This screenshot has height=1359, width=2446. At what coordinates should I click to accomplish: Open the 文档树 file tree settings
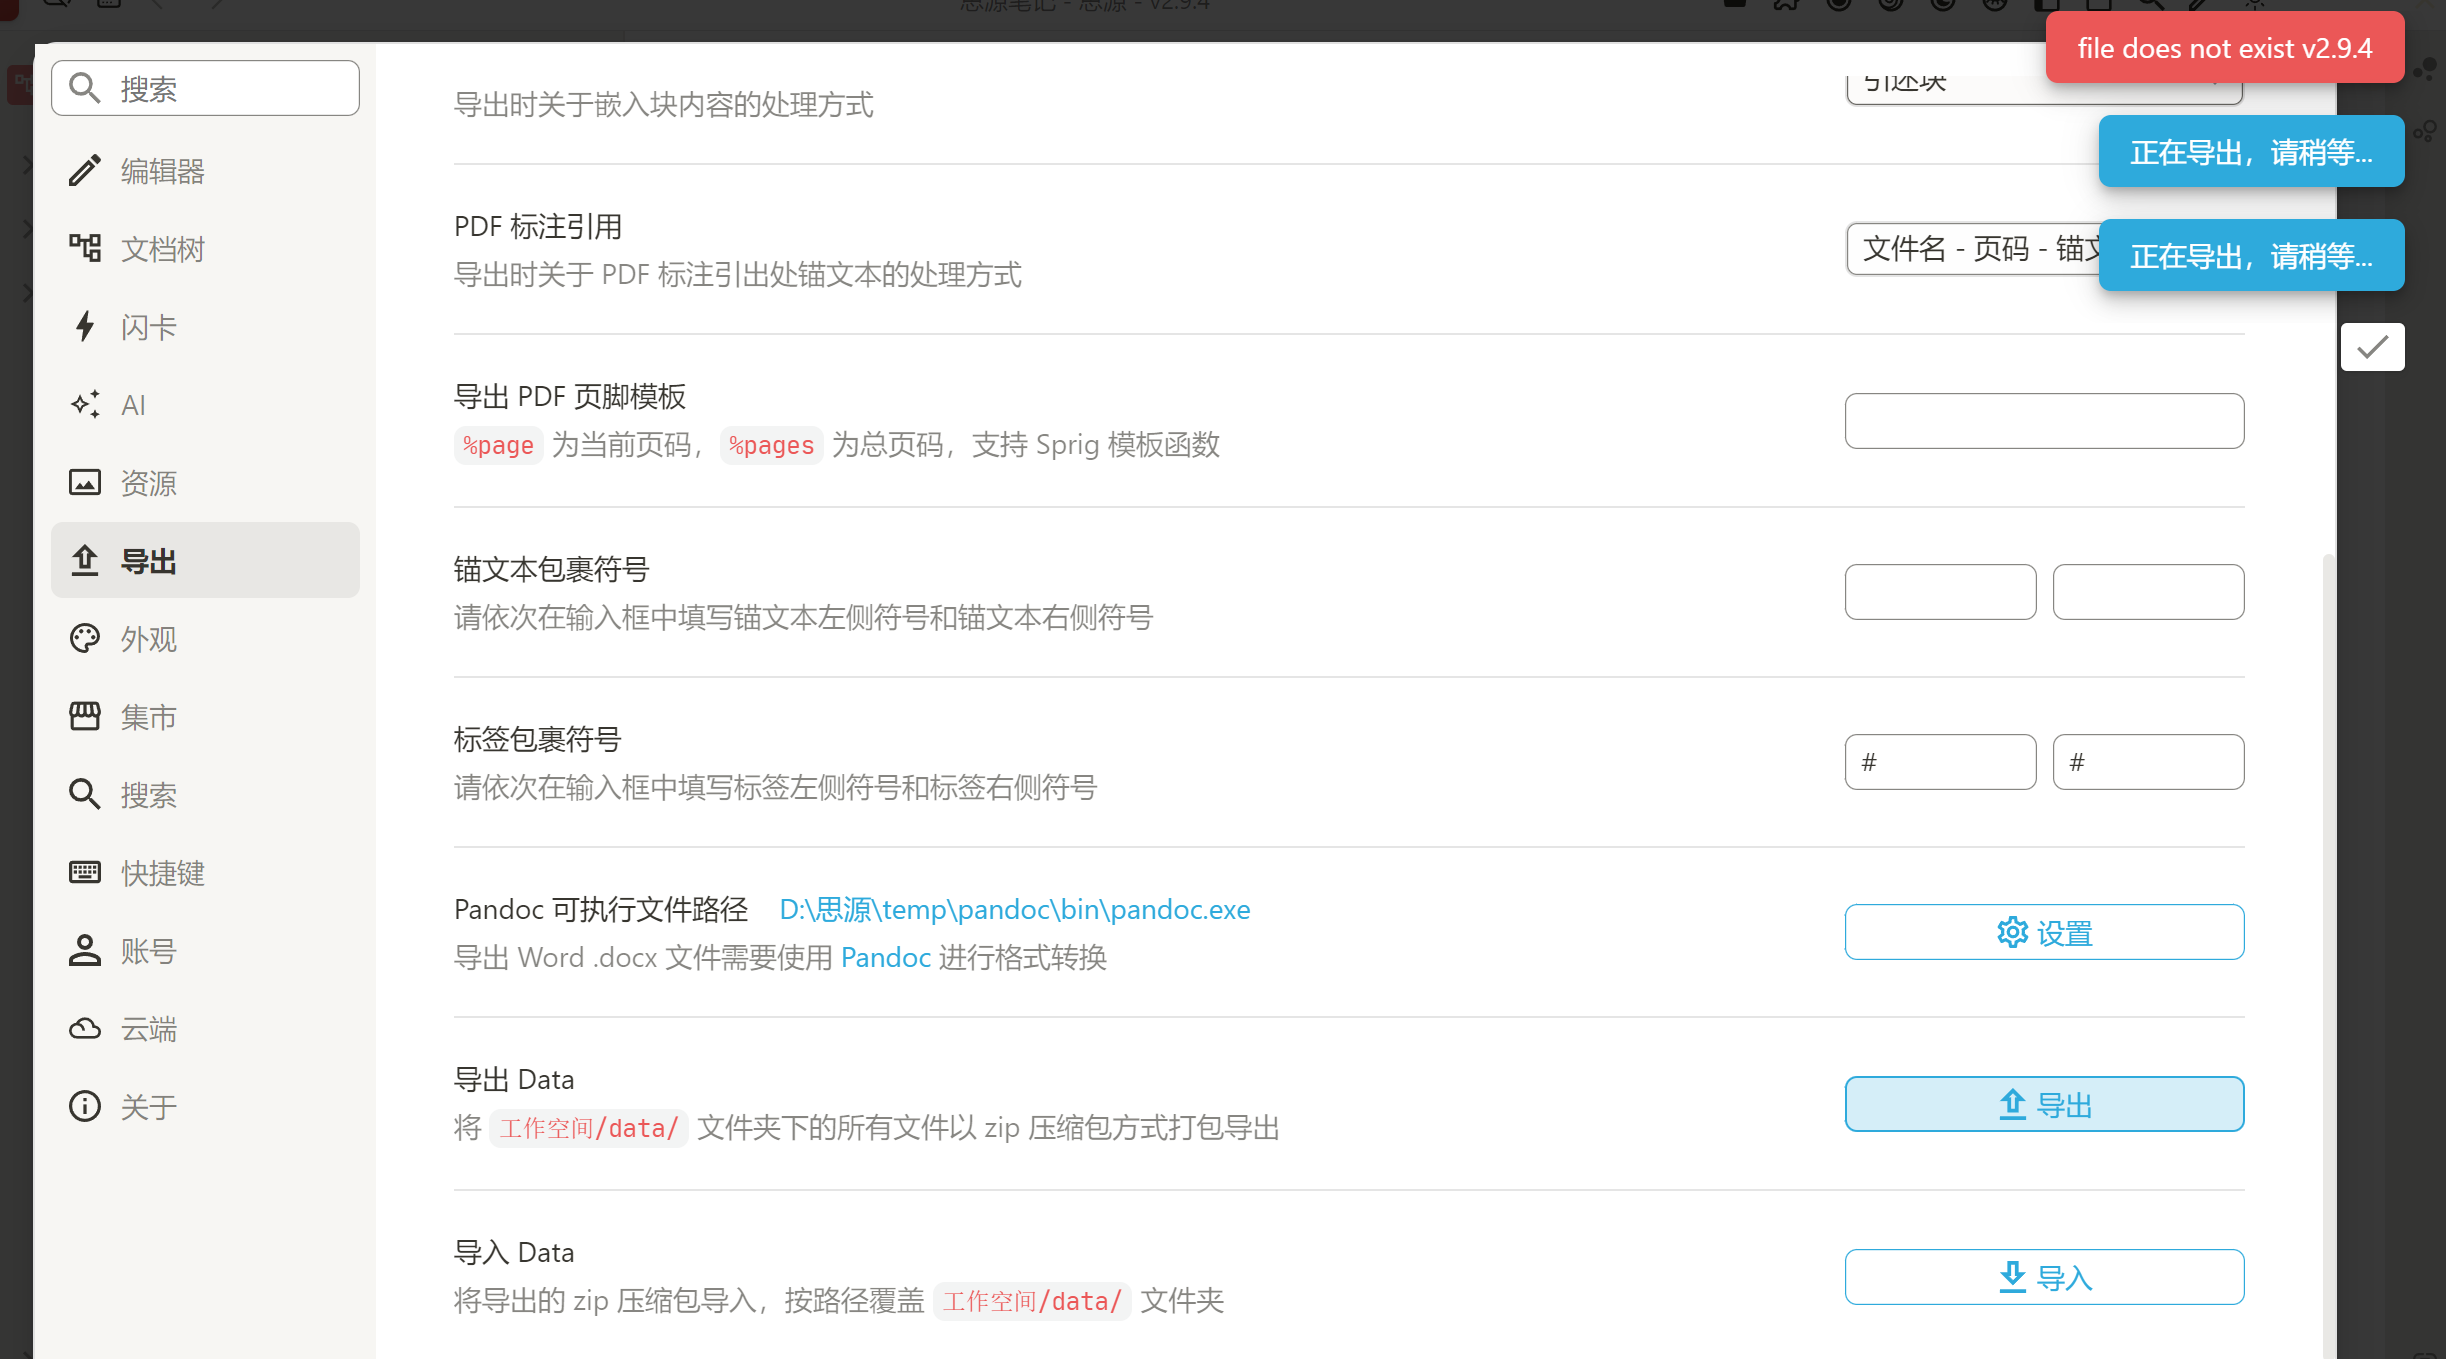[x=160, y=249]
